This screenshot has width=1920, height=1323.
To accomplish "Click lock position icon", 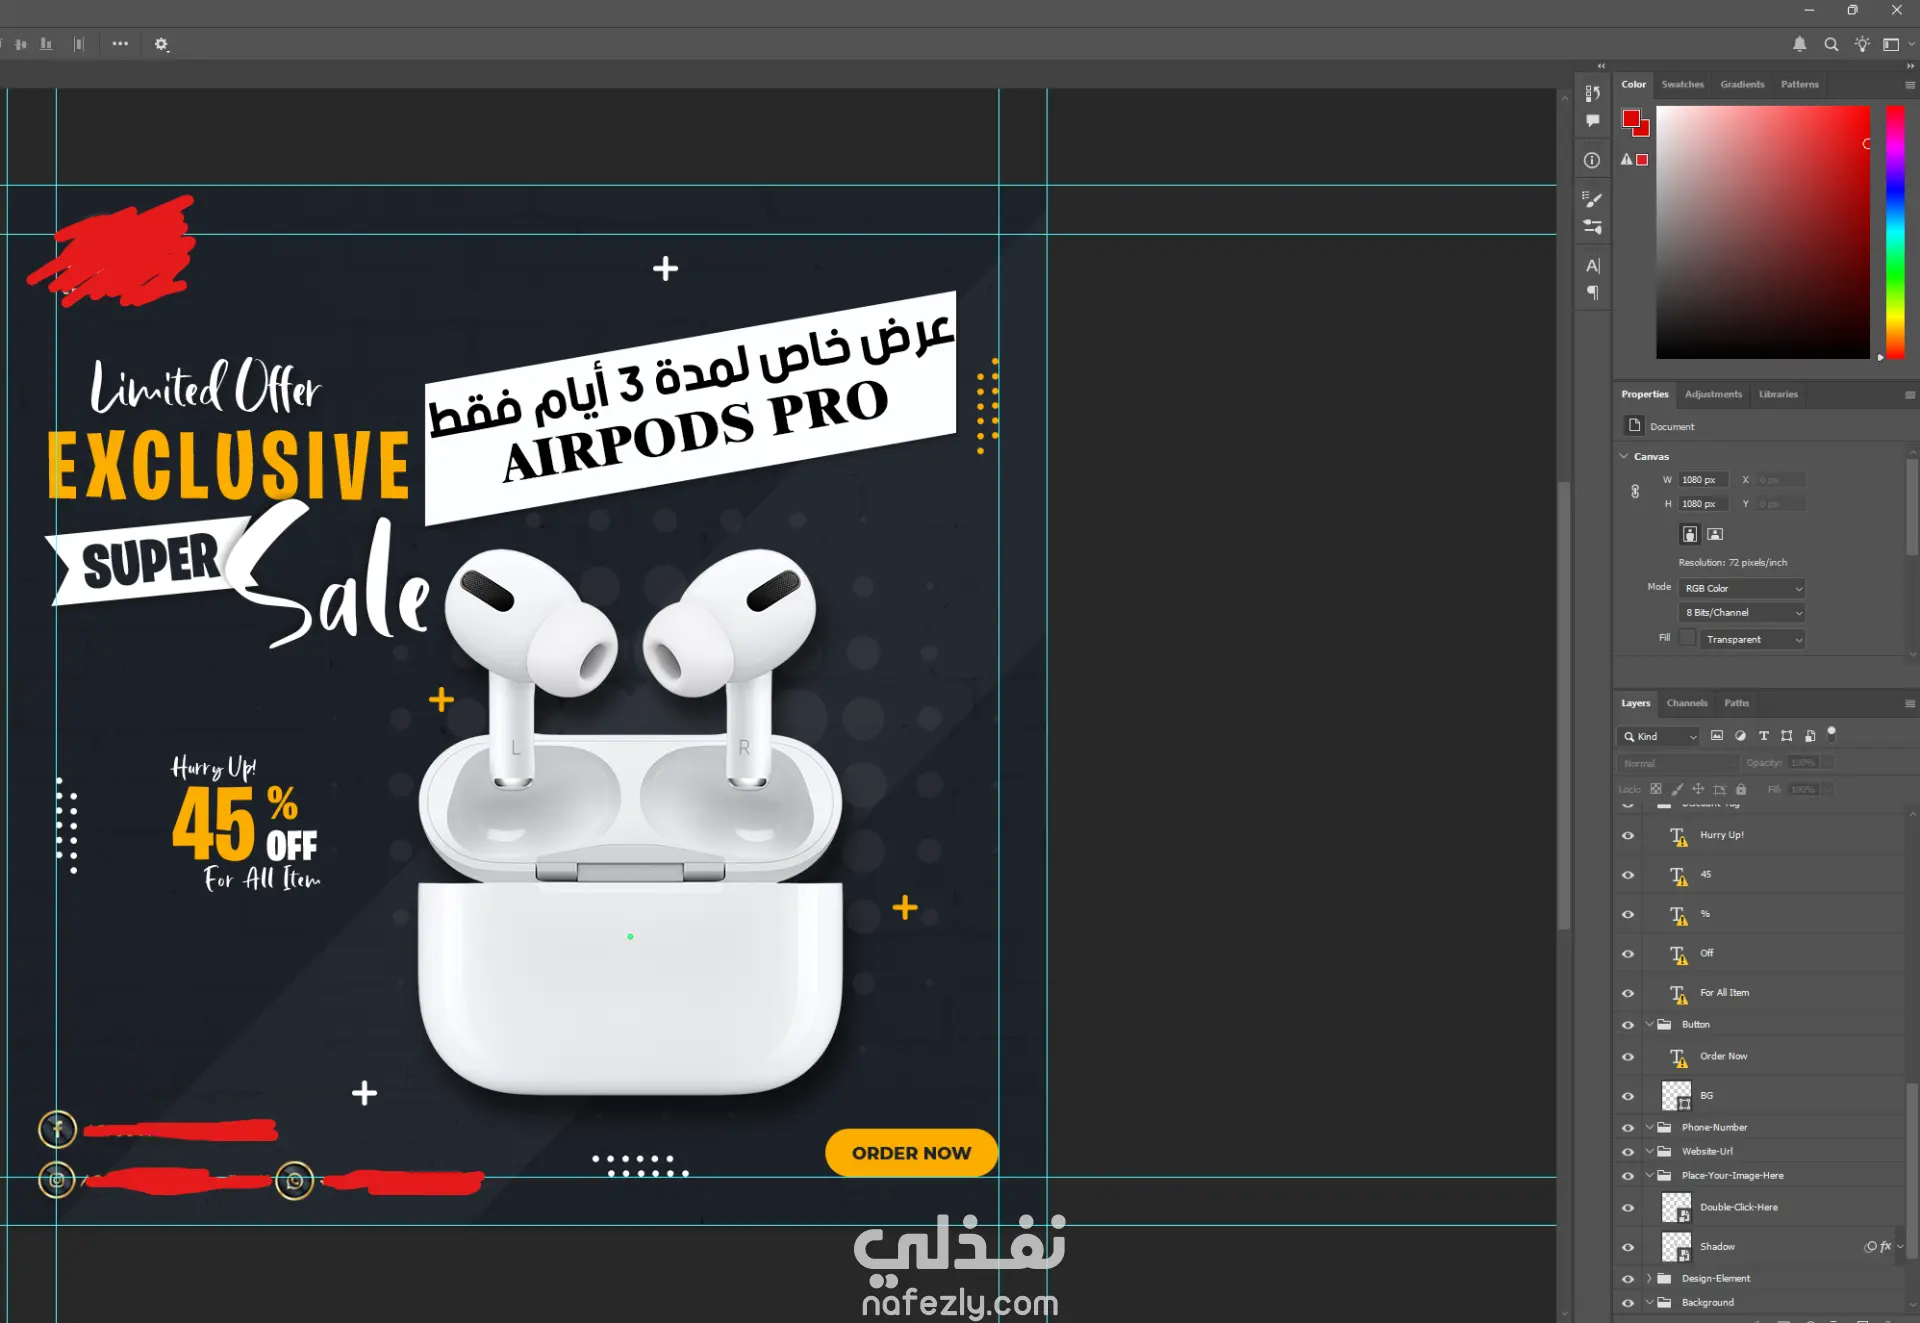I will 1698,789.
